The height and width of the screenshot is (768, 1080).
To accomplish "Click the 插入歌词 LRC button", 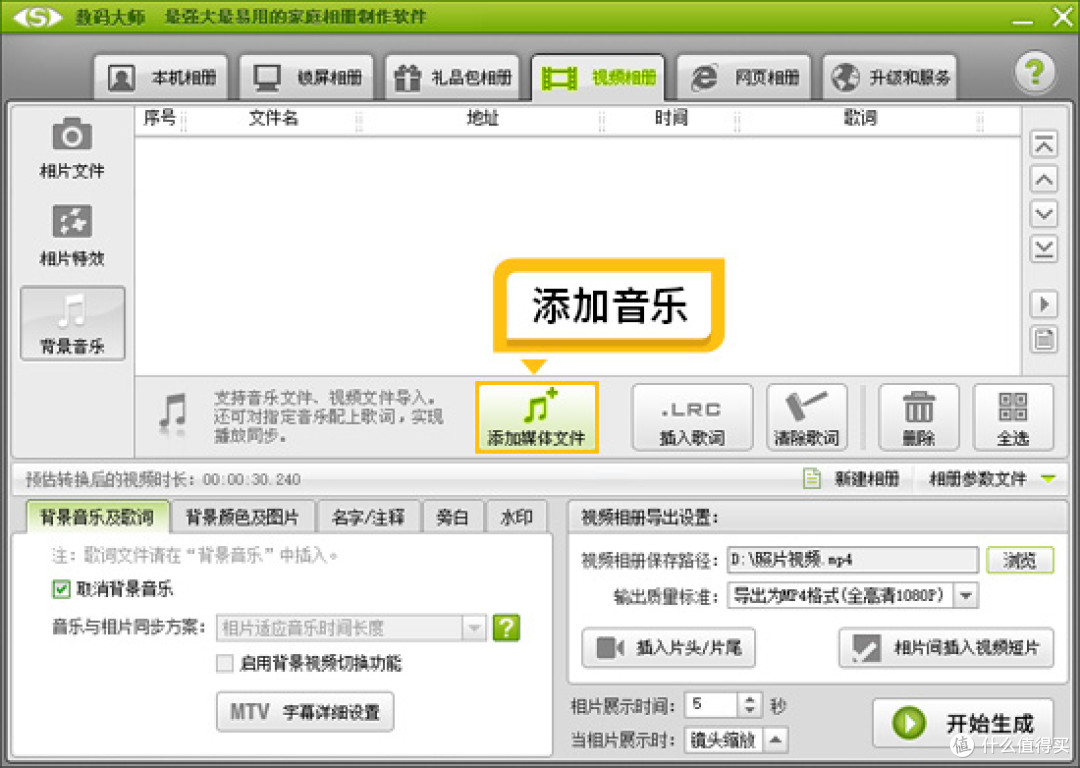I will pos(692,417).
